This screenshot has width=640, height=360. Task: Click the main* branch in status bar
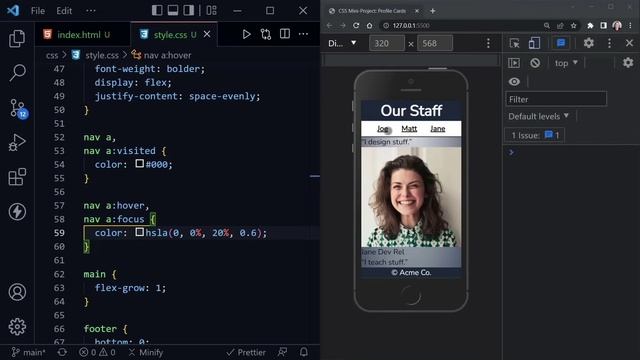pos(28,352)
